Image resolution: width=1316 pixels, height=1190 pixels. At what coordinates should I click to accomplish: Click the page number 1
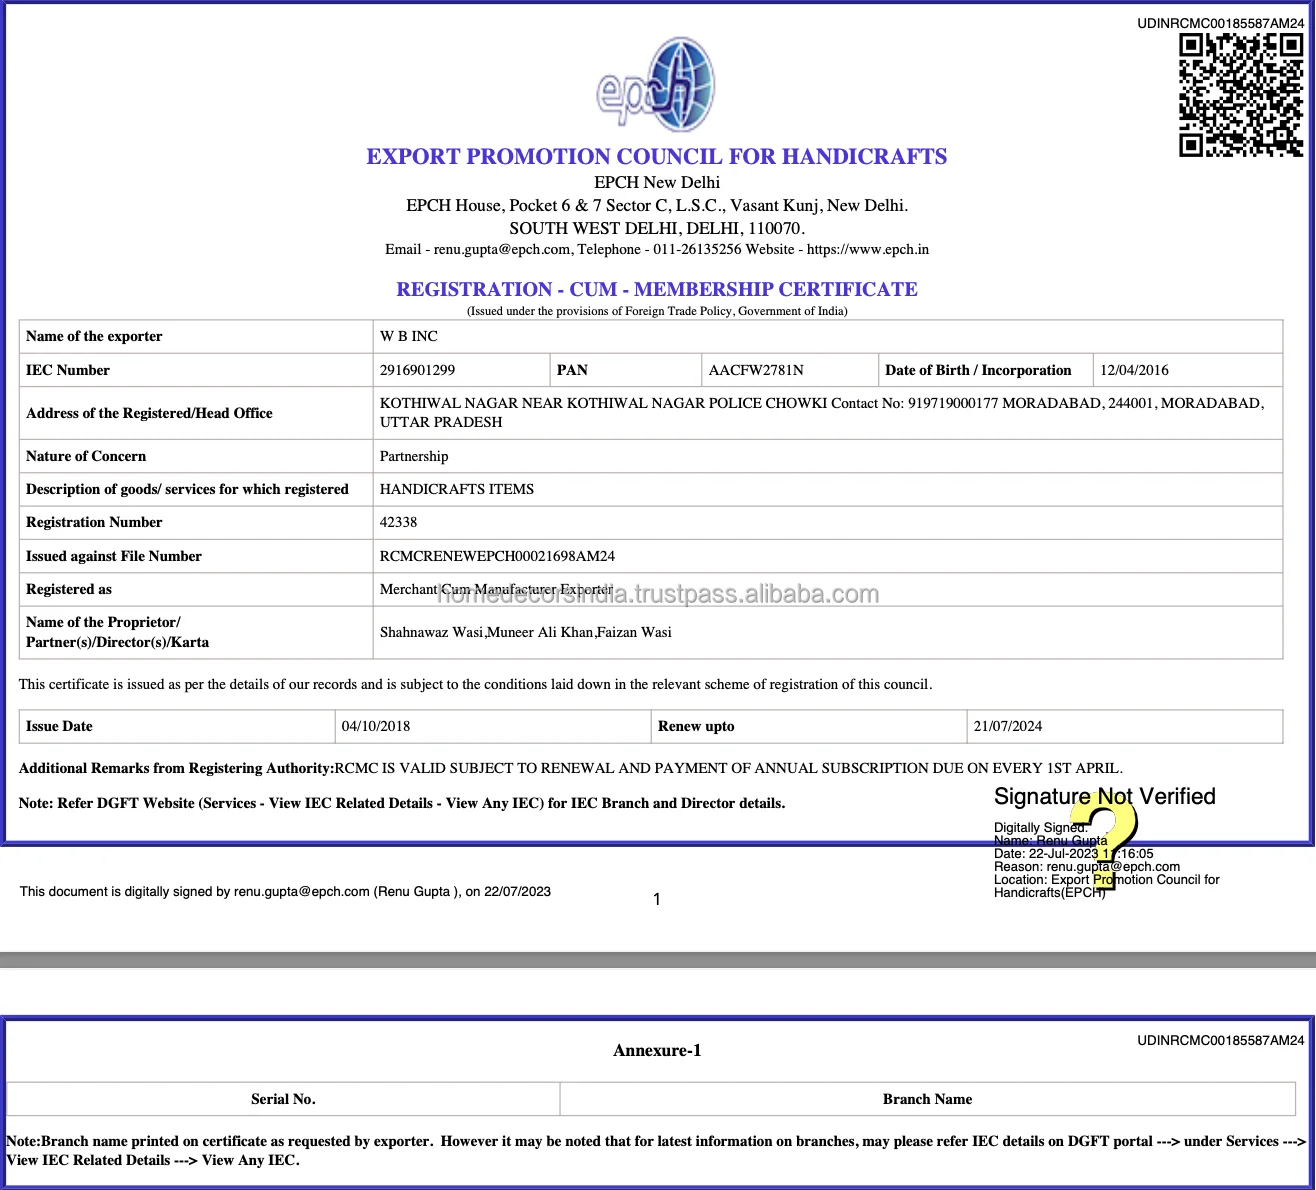[657, 899]
